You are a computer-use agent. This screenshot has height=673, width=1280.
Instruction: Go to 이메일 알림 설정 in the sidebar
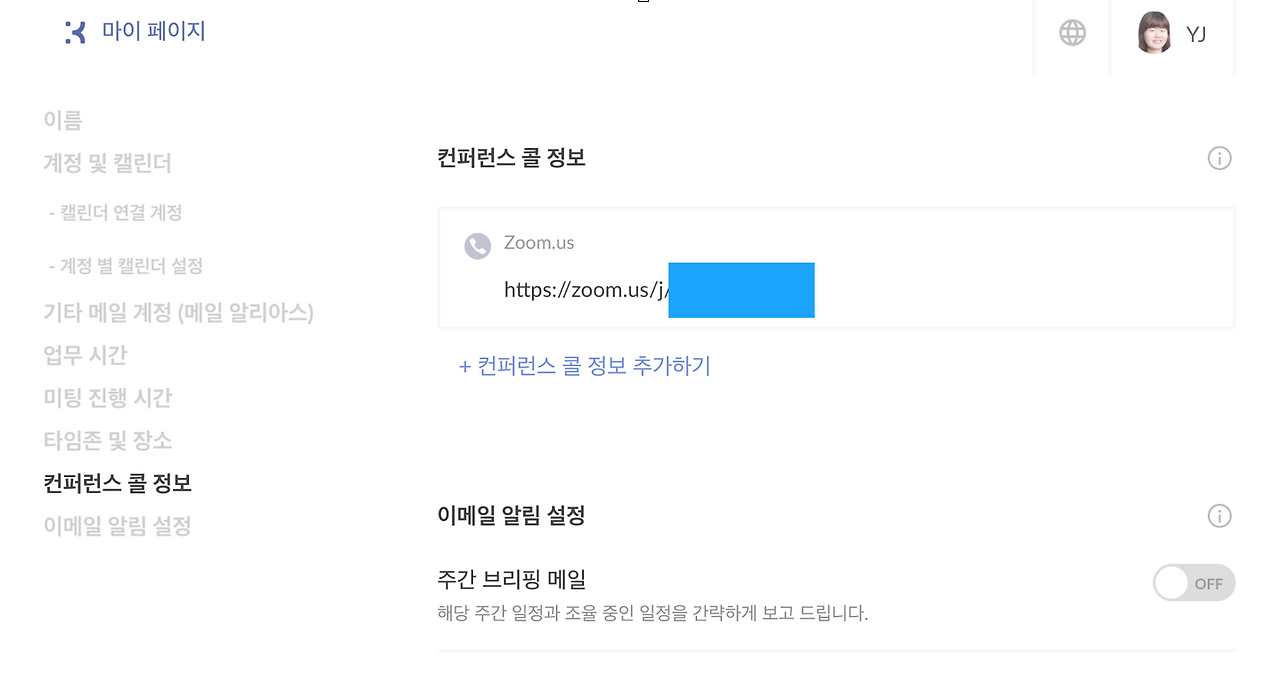click(x=117, y=525)
